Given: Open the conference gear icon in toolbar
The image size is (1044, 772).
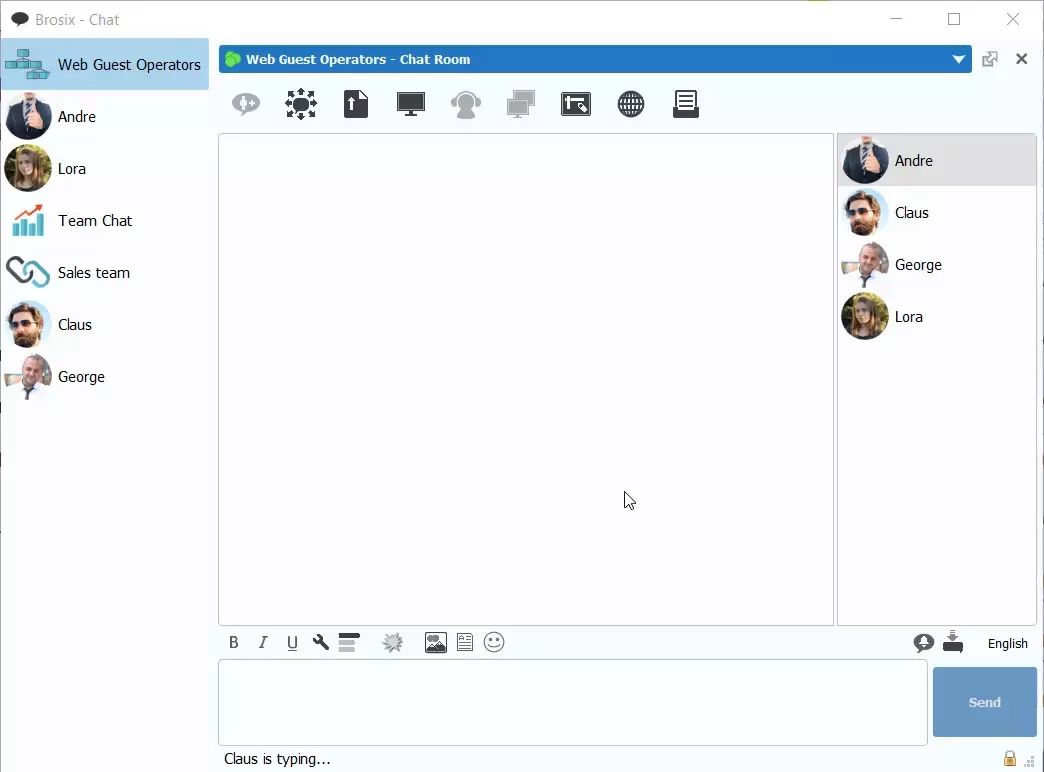Looking at the screenshot, I should 301,104.
